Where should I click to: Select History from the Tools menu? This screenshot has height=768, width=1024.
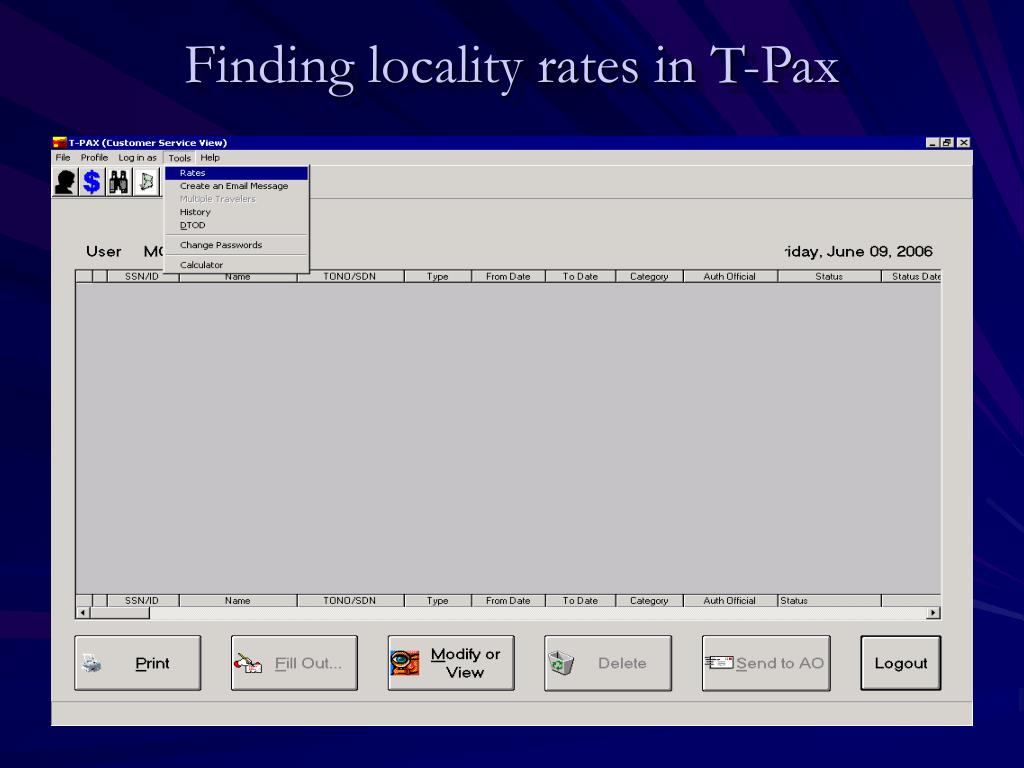236,212
